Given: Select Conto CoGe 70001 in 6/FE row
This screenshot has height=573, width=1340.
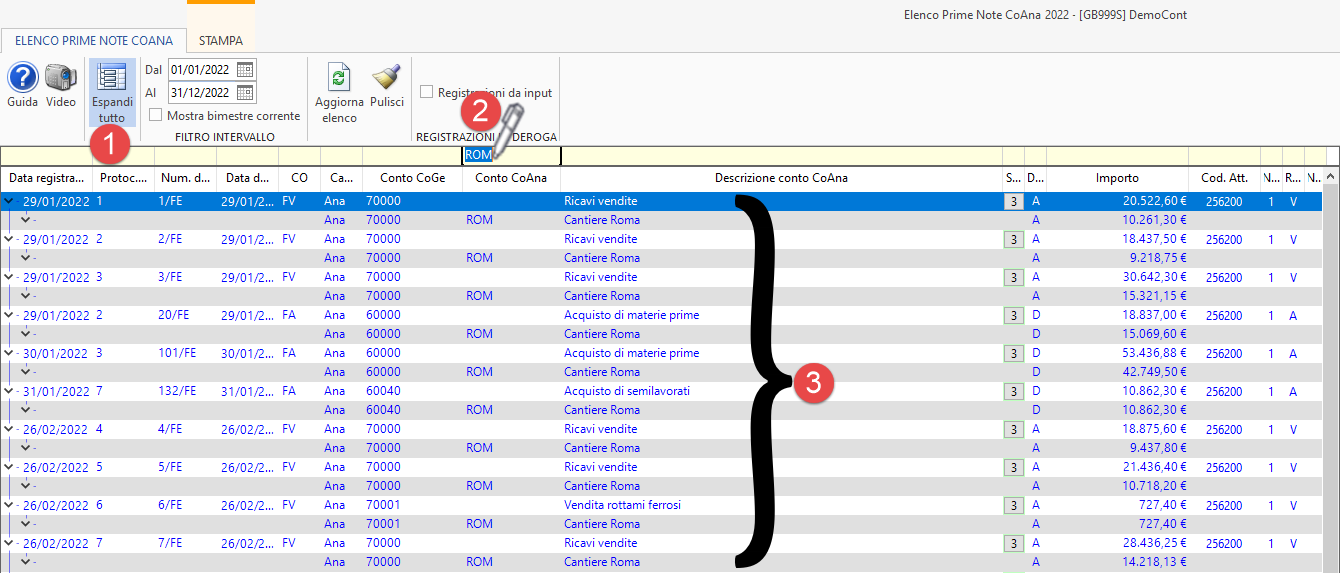Looking at the screenshot, I should coord(384,505).
